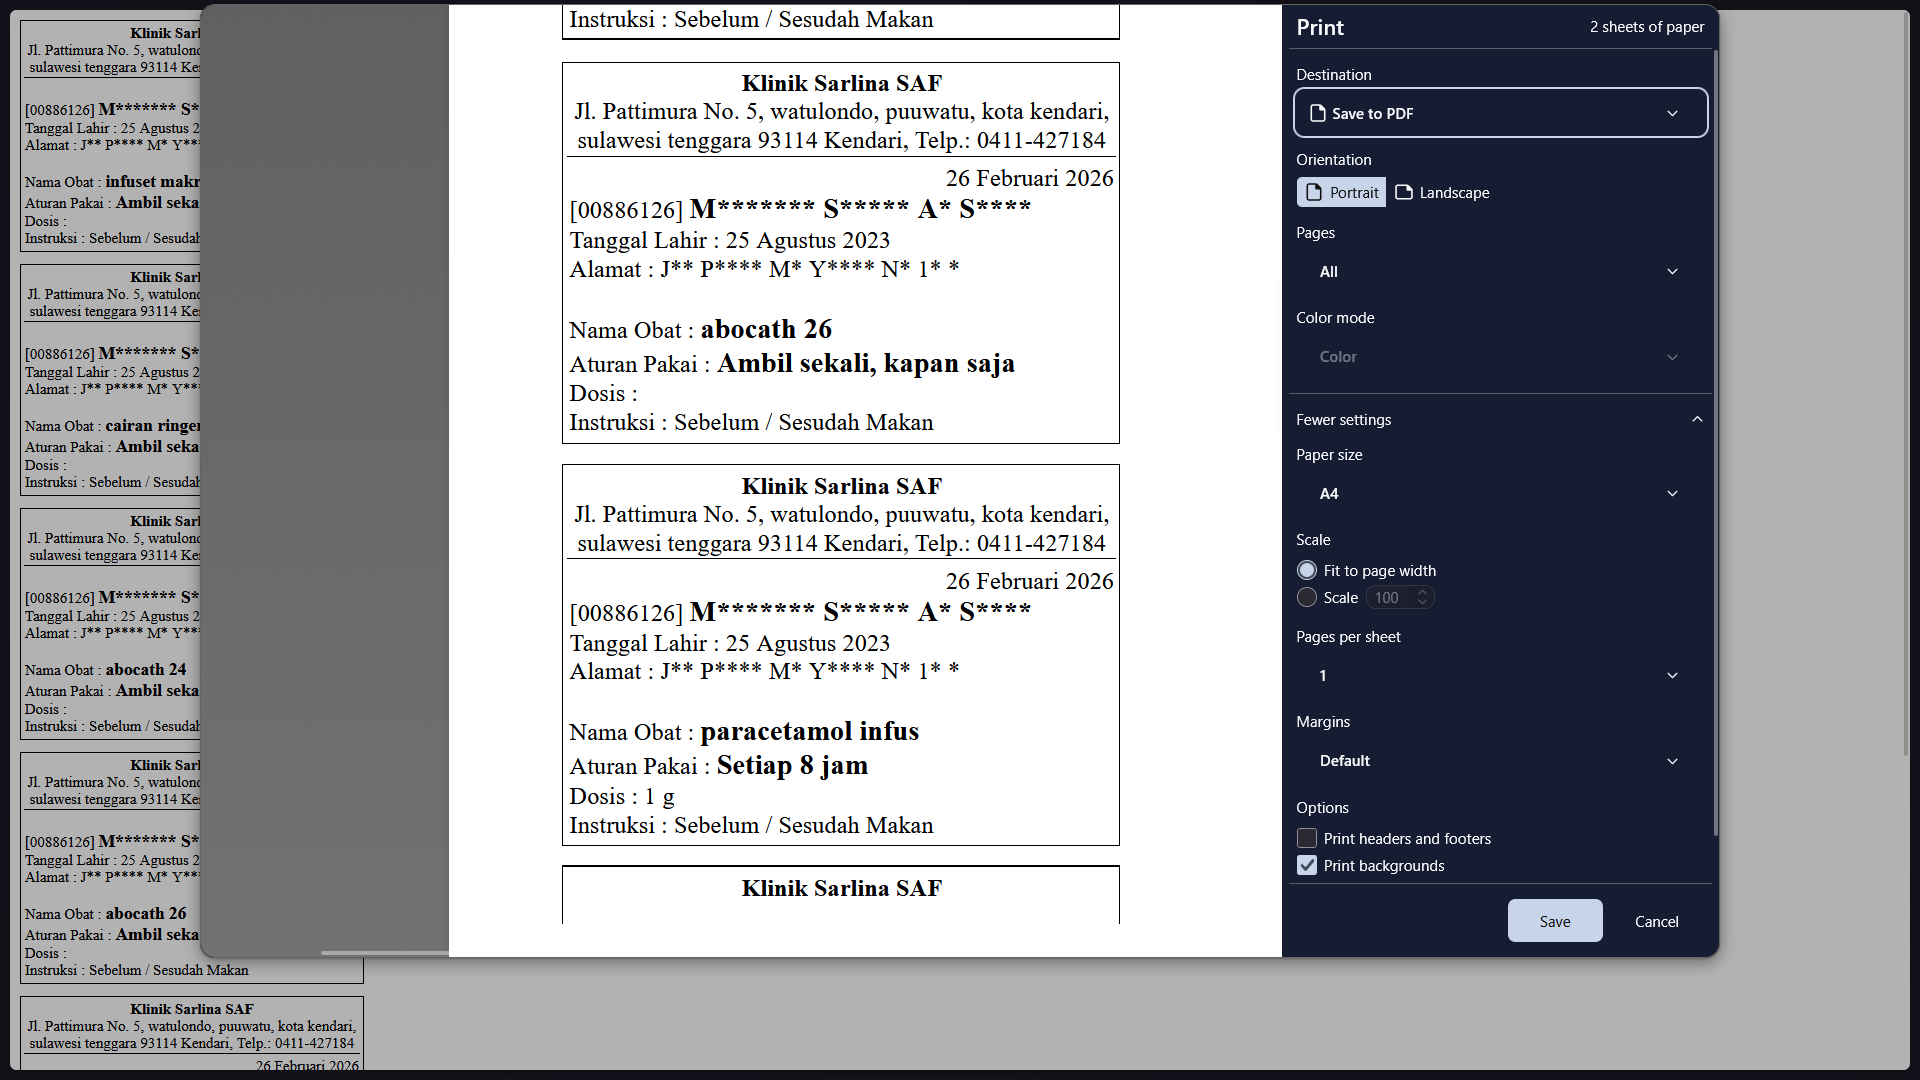Click the date on the preview's paracetamol infus label
1920x1080 pixels.
[x=1030, y=581]
